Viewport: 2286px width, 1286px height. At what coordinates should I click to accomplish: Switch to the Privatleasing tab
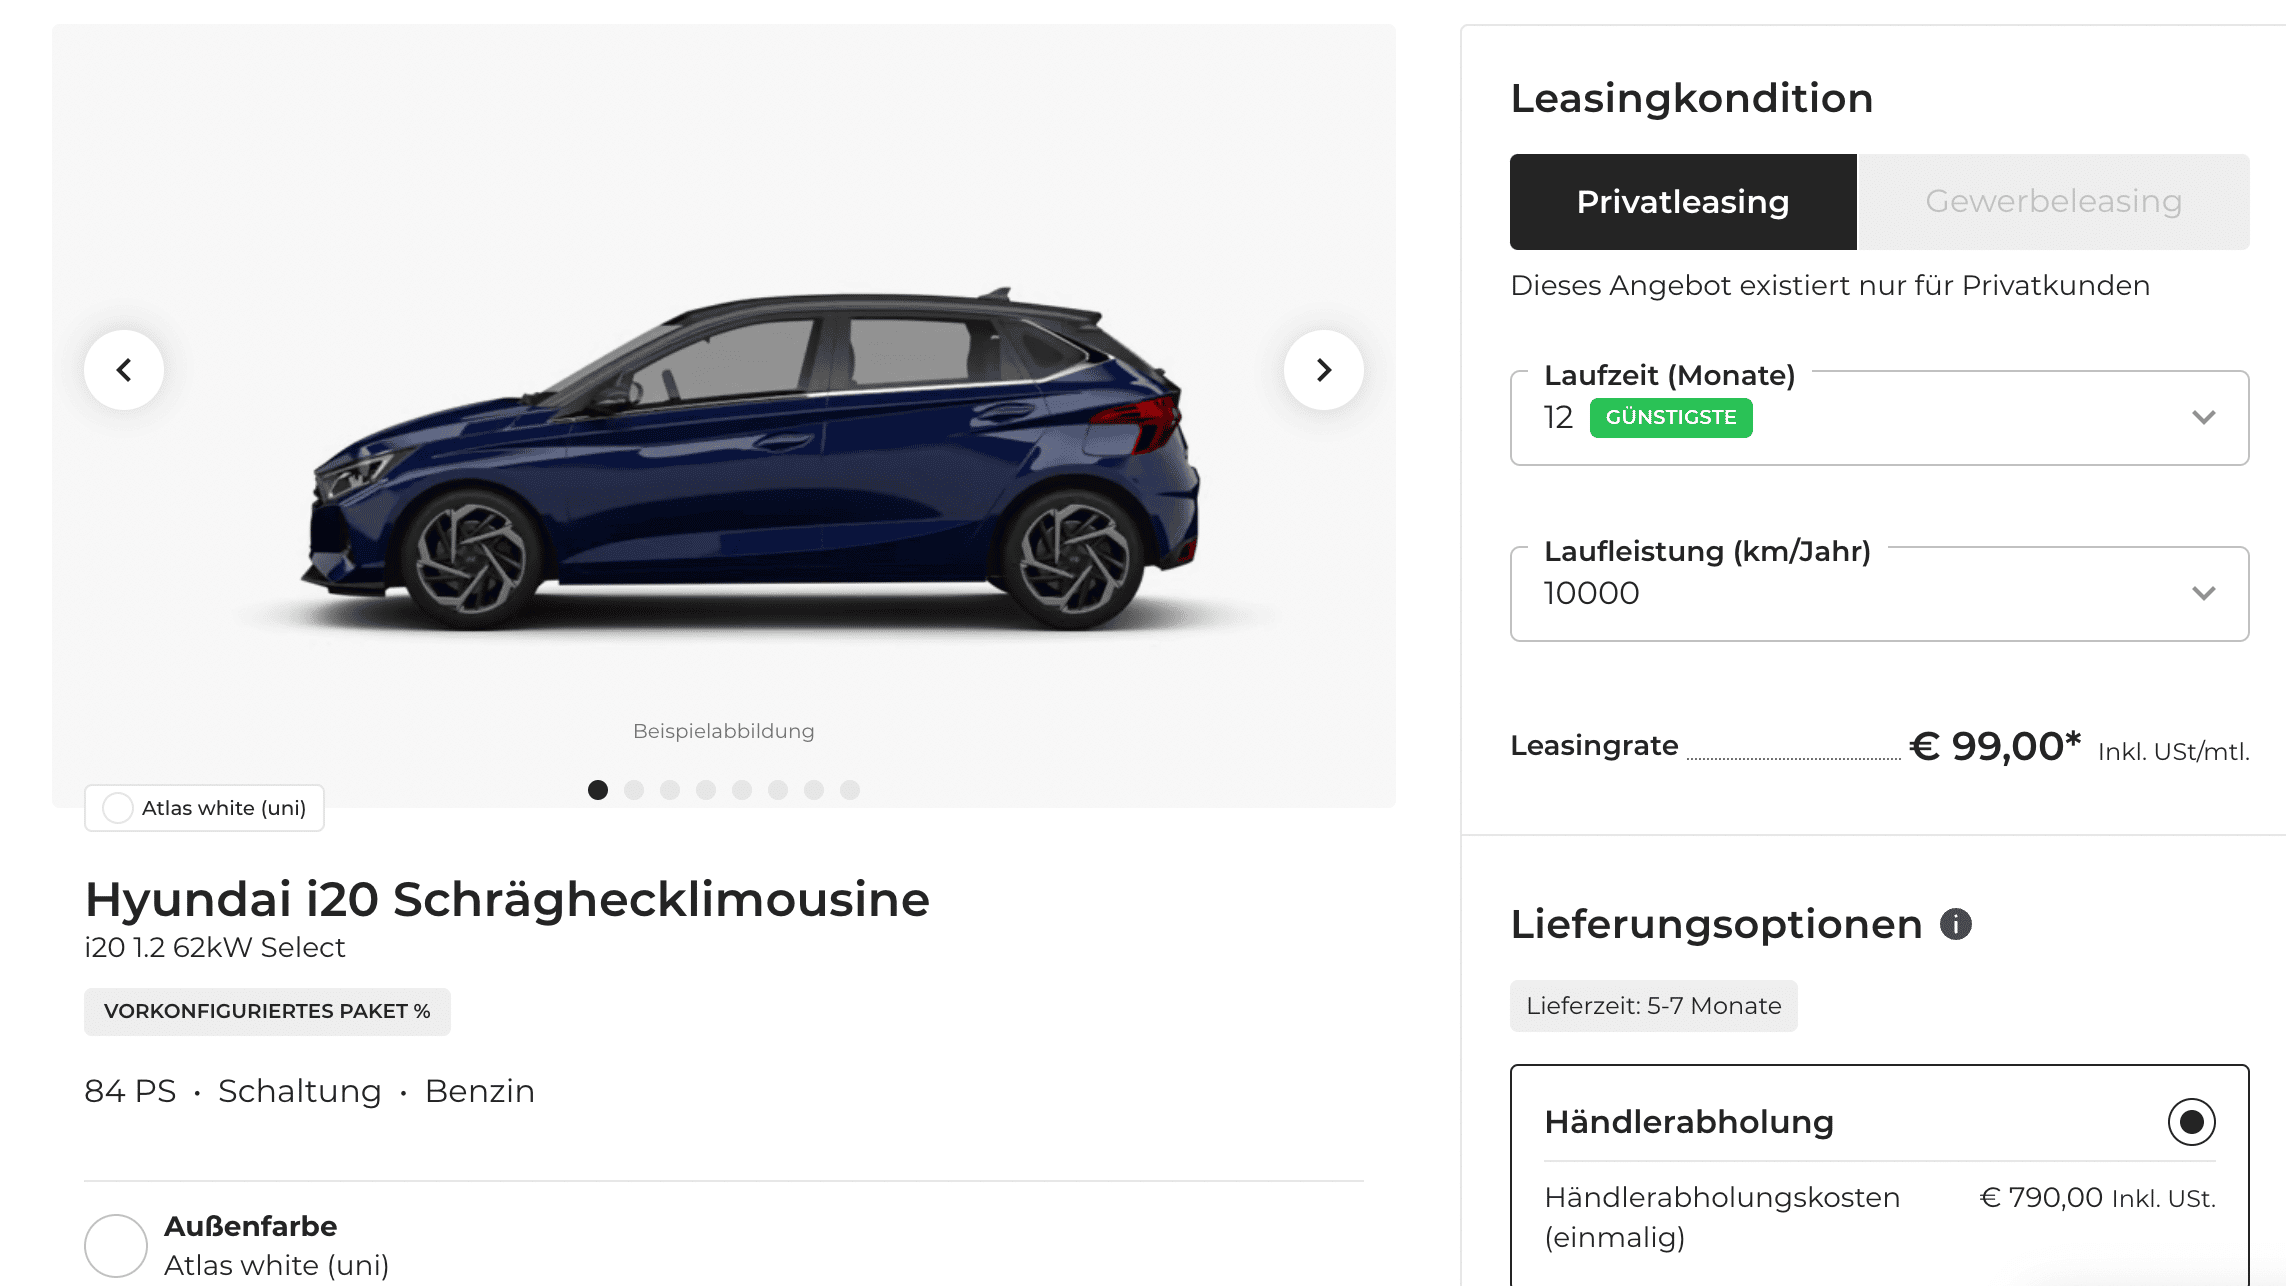point(1683,202)
